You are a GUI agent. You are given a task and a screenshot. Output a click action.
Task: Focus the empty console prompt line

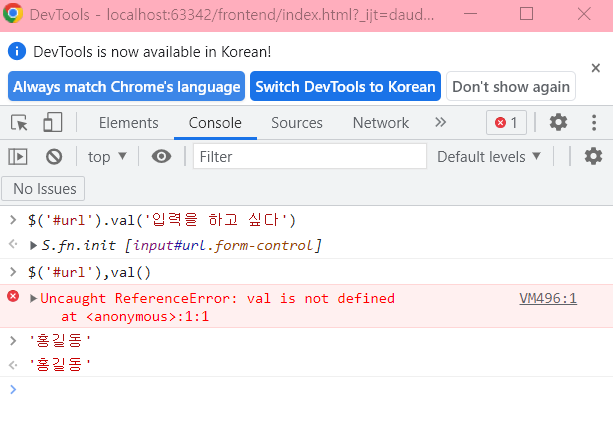(306, 389)
